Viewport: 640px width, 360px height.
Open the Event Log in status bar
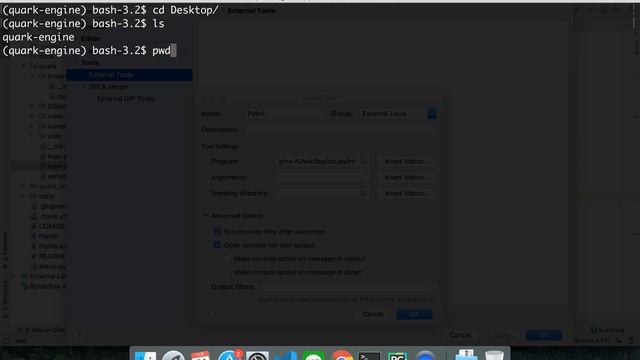pyautogui.click(x=607, y=330)
